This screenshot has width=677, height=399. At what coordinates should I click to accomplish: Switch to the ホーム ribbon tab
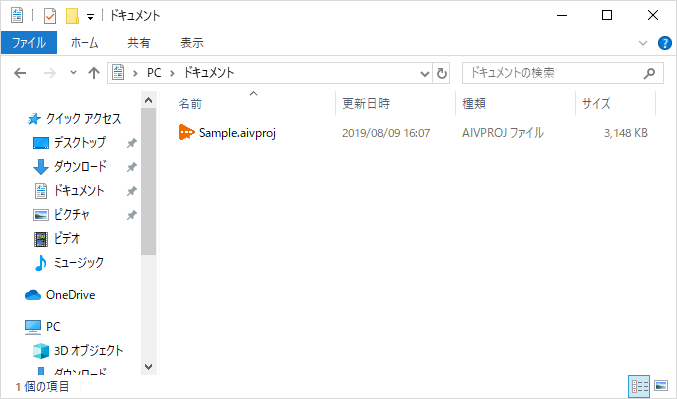pos(85,43)
